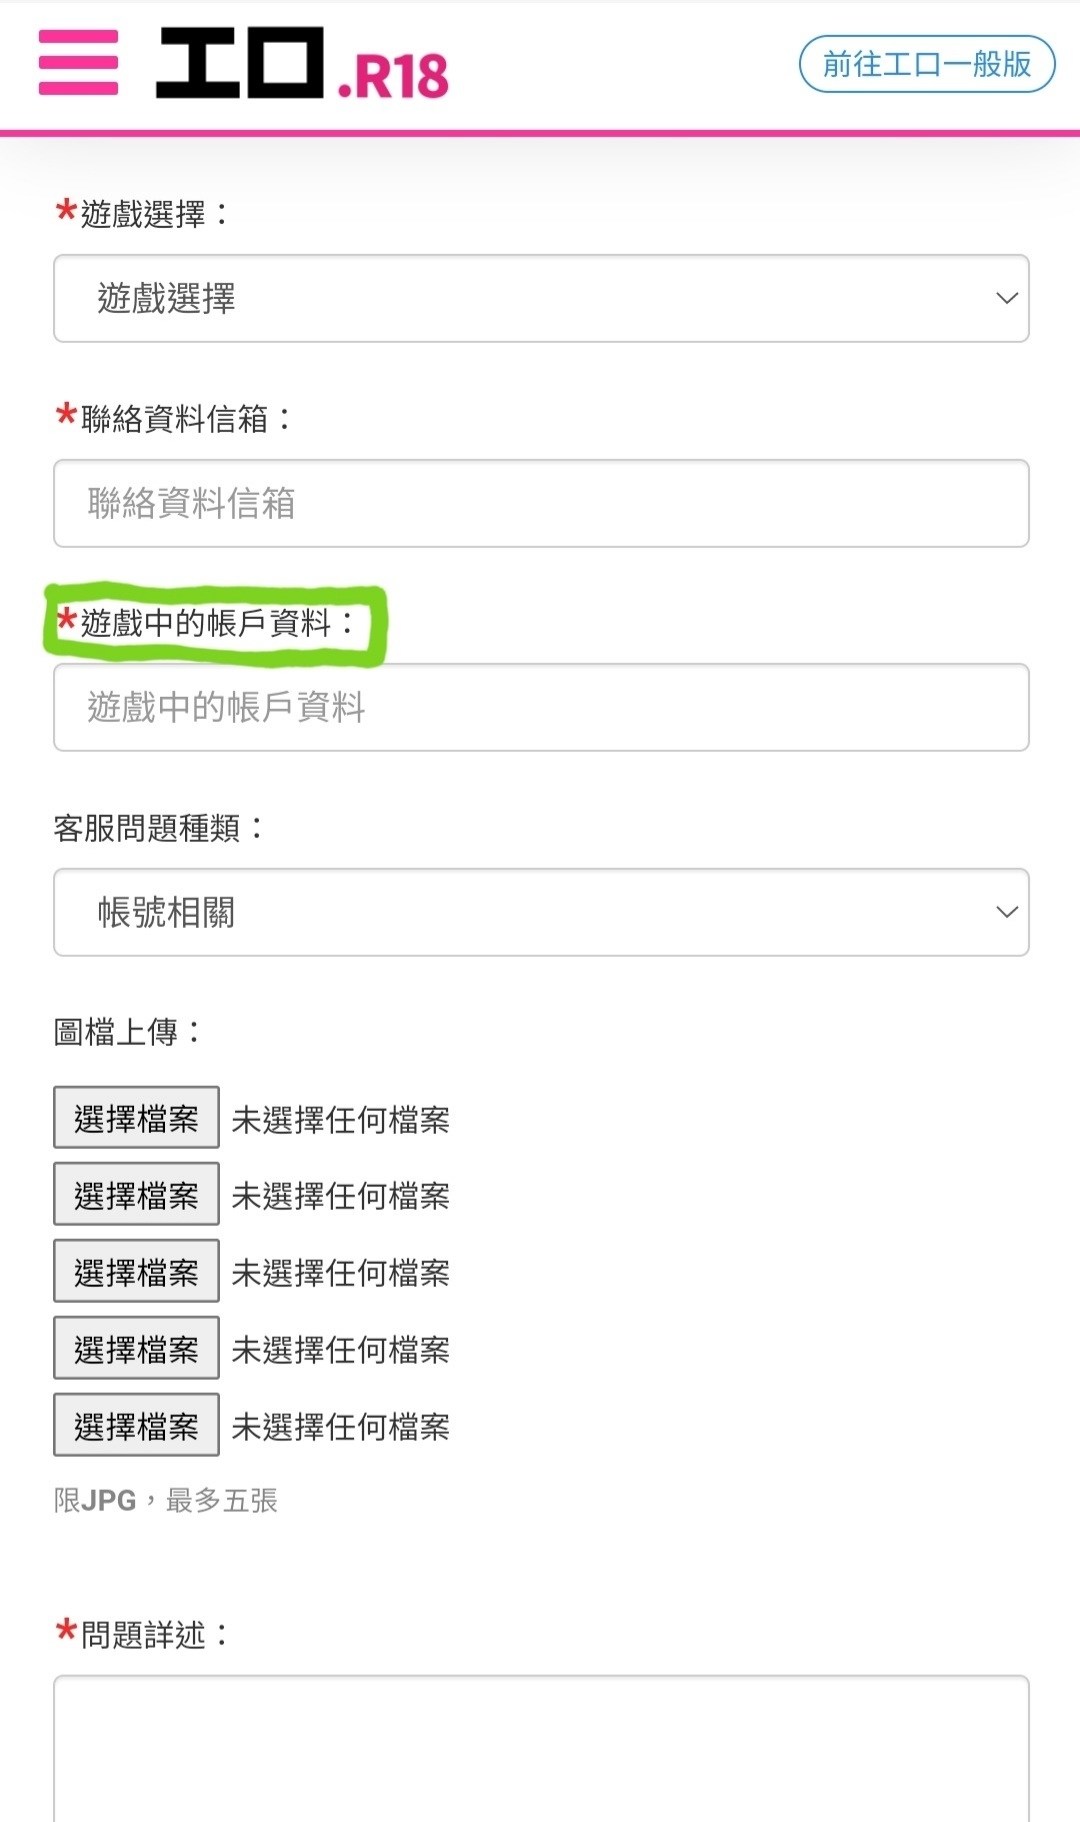1080x1822 pixels.
Task: Click the 圖檔上傳 section label
Action: 116,1032
